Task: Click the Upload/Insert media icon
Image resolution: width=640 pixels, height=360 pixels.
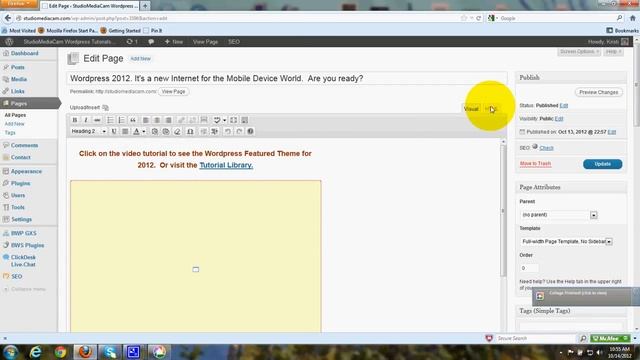Action: [105, 108]
